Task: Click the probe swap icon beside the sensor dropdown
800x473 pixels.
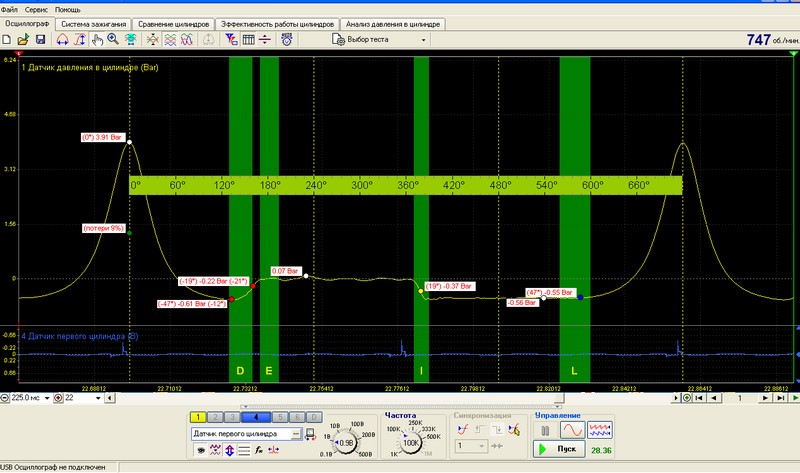Action: click(x=310, y=434)
